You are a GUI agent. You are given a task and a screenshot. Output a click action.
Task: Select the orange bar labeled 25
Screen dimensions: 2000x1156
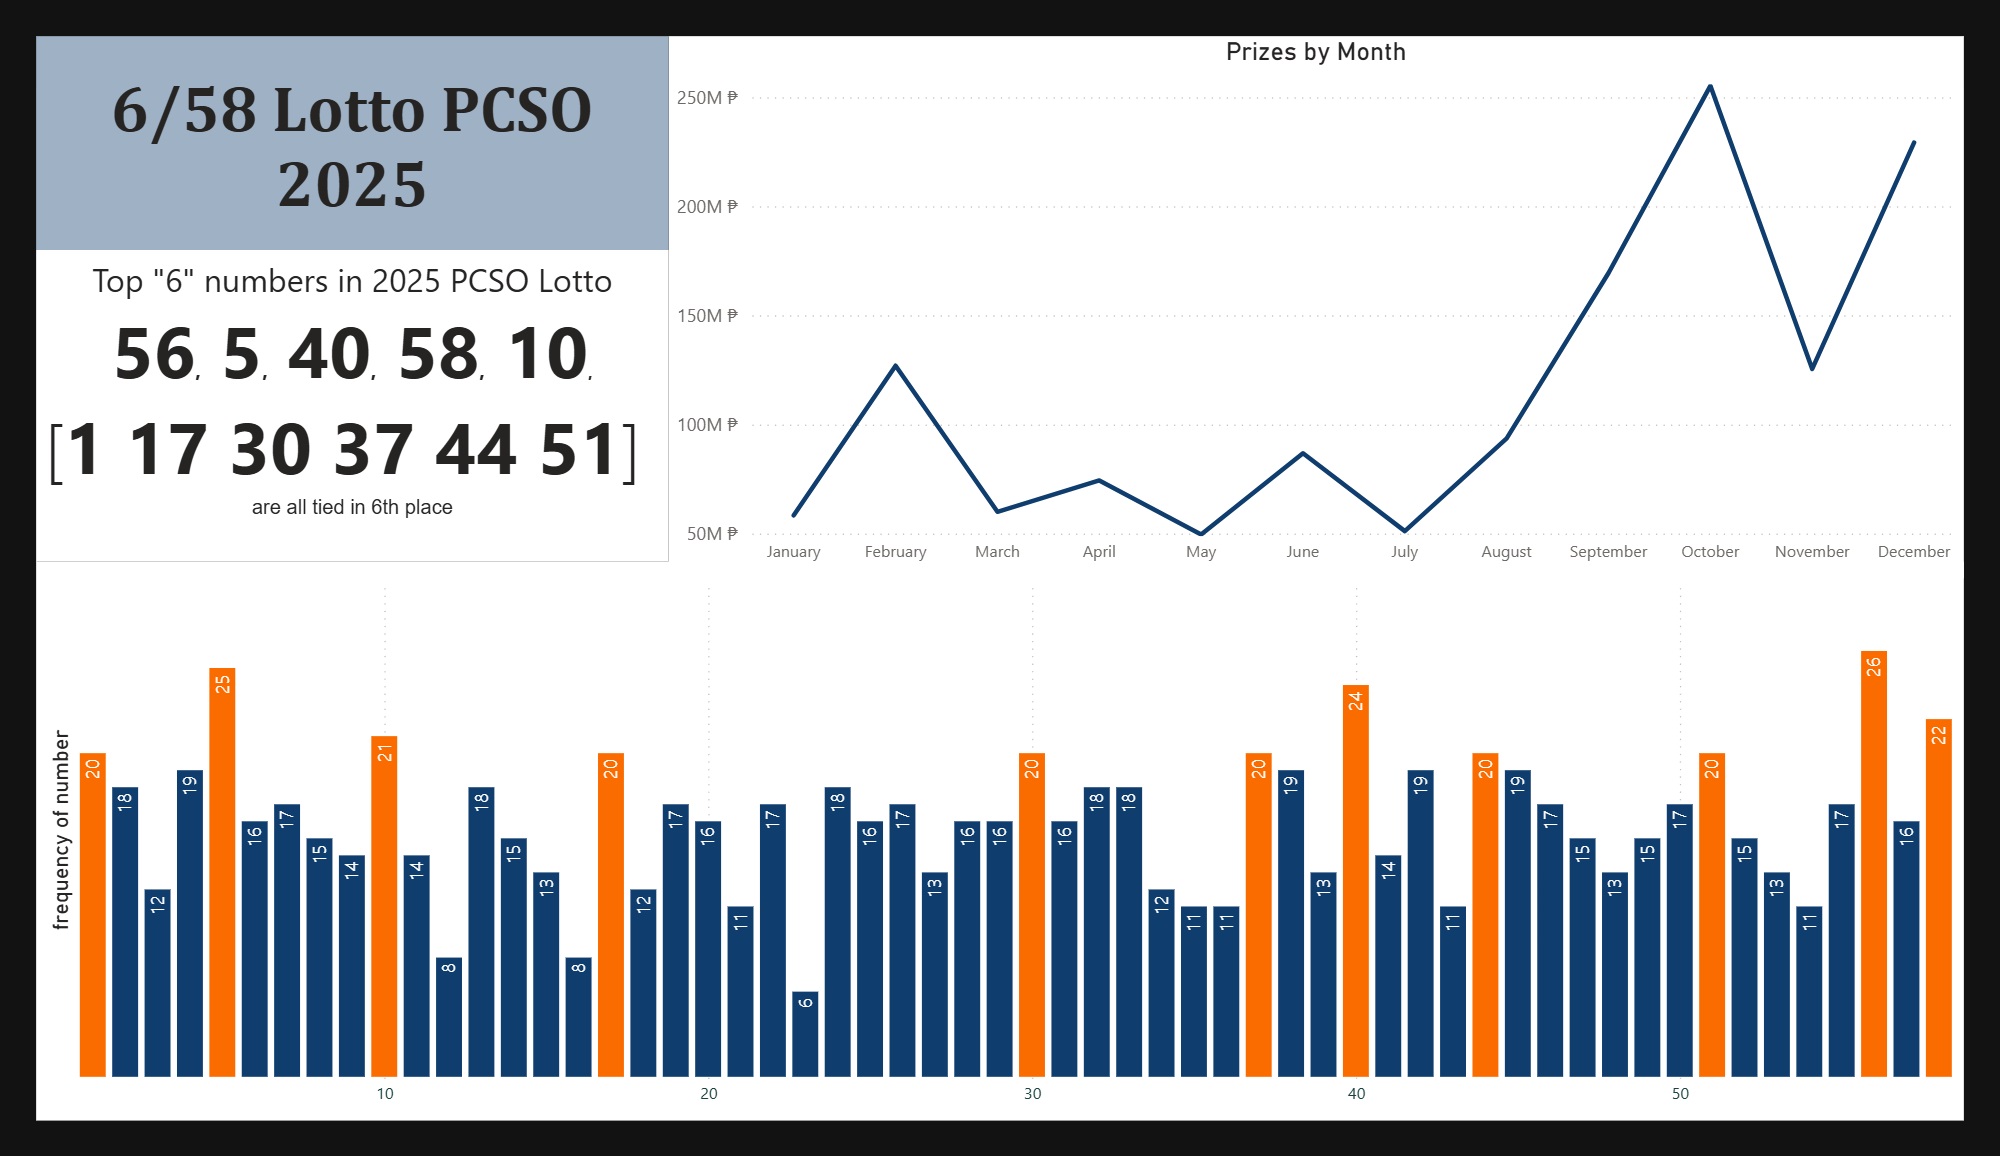point(222,872)
